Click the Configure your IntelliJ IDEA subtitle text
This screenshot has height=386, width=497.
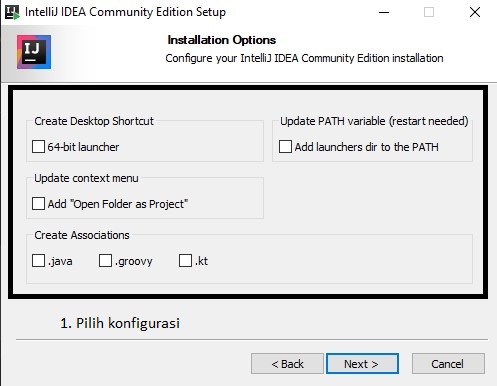304,58
